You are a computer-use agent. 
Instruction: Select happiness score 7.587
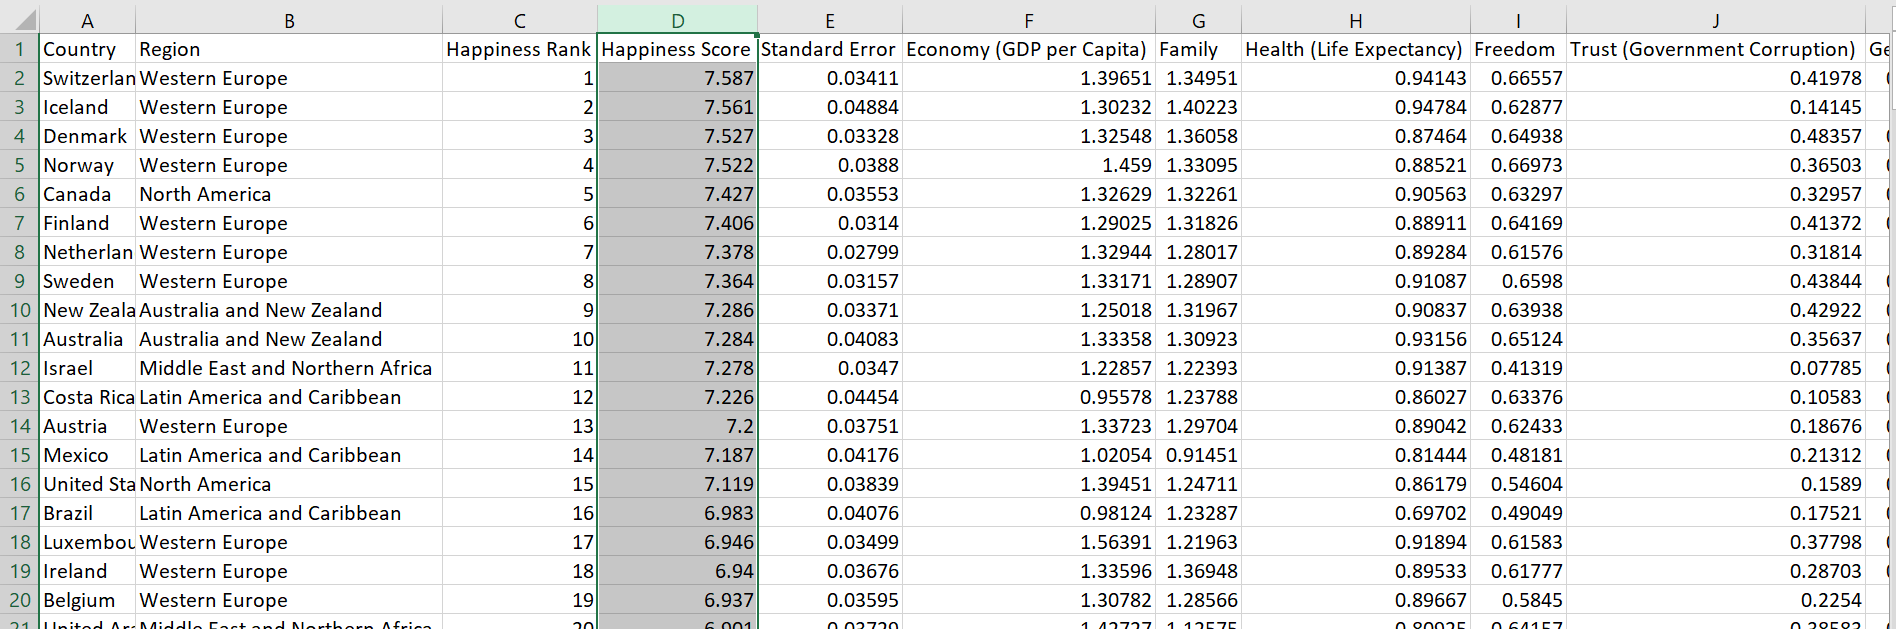pyautogui.click(x=677, y=78)
